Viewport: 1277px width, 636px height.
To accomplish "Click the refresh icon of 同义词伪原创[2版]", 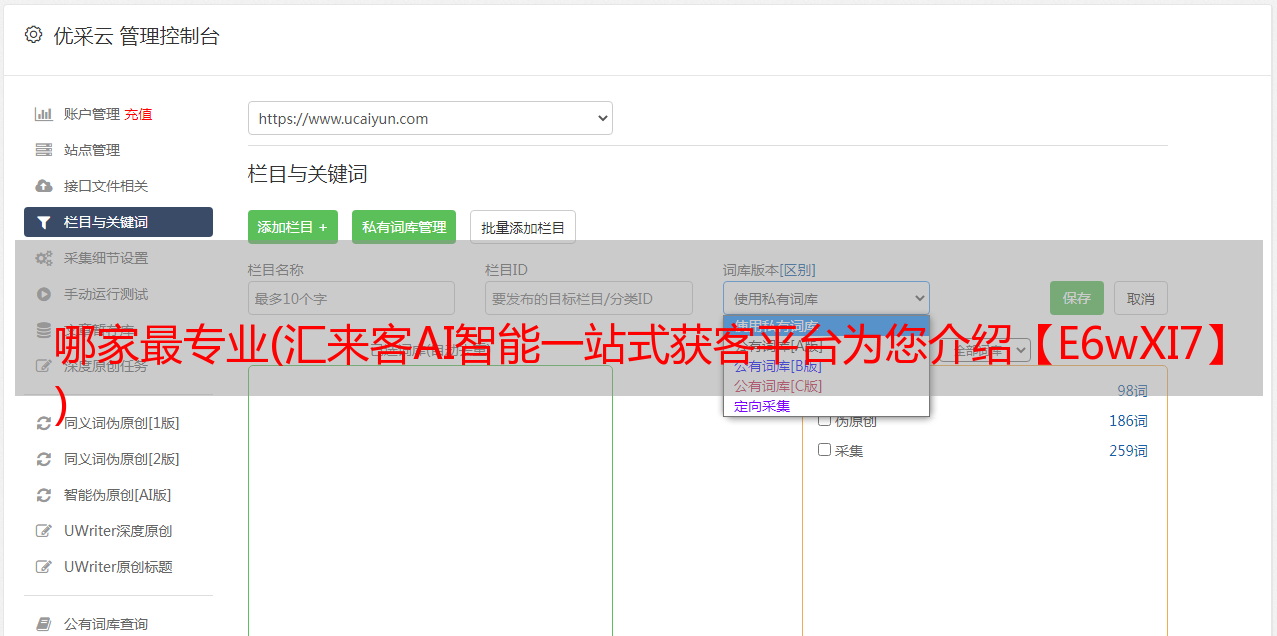I will (44, 459).
